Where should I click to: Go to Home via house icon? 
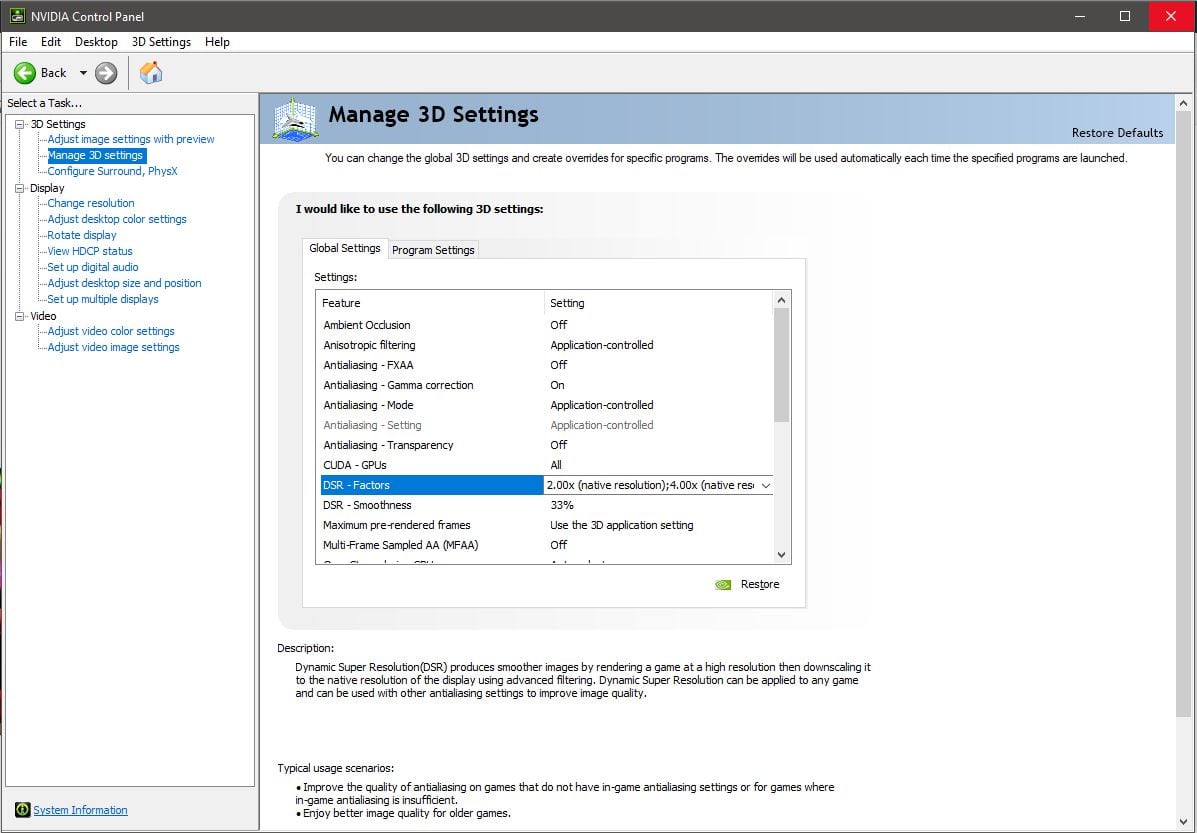[151, 73]
